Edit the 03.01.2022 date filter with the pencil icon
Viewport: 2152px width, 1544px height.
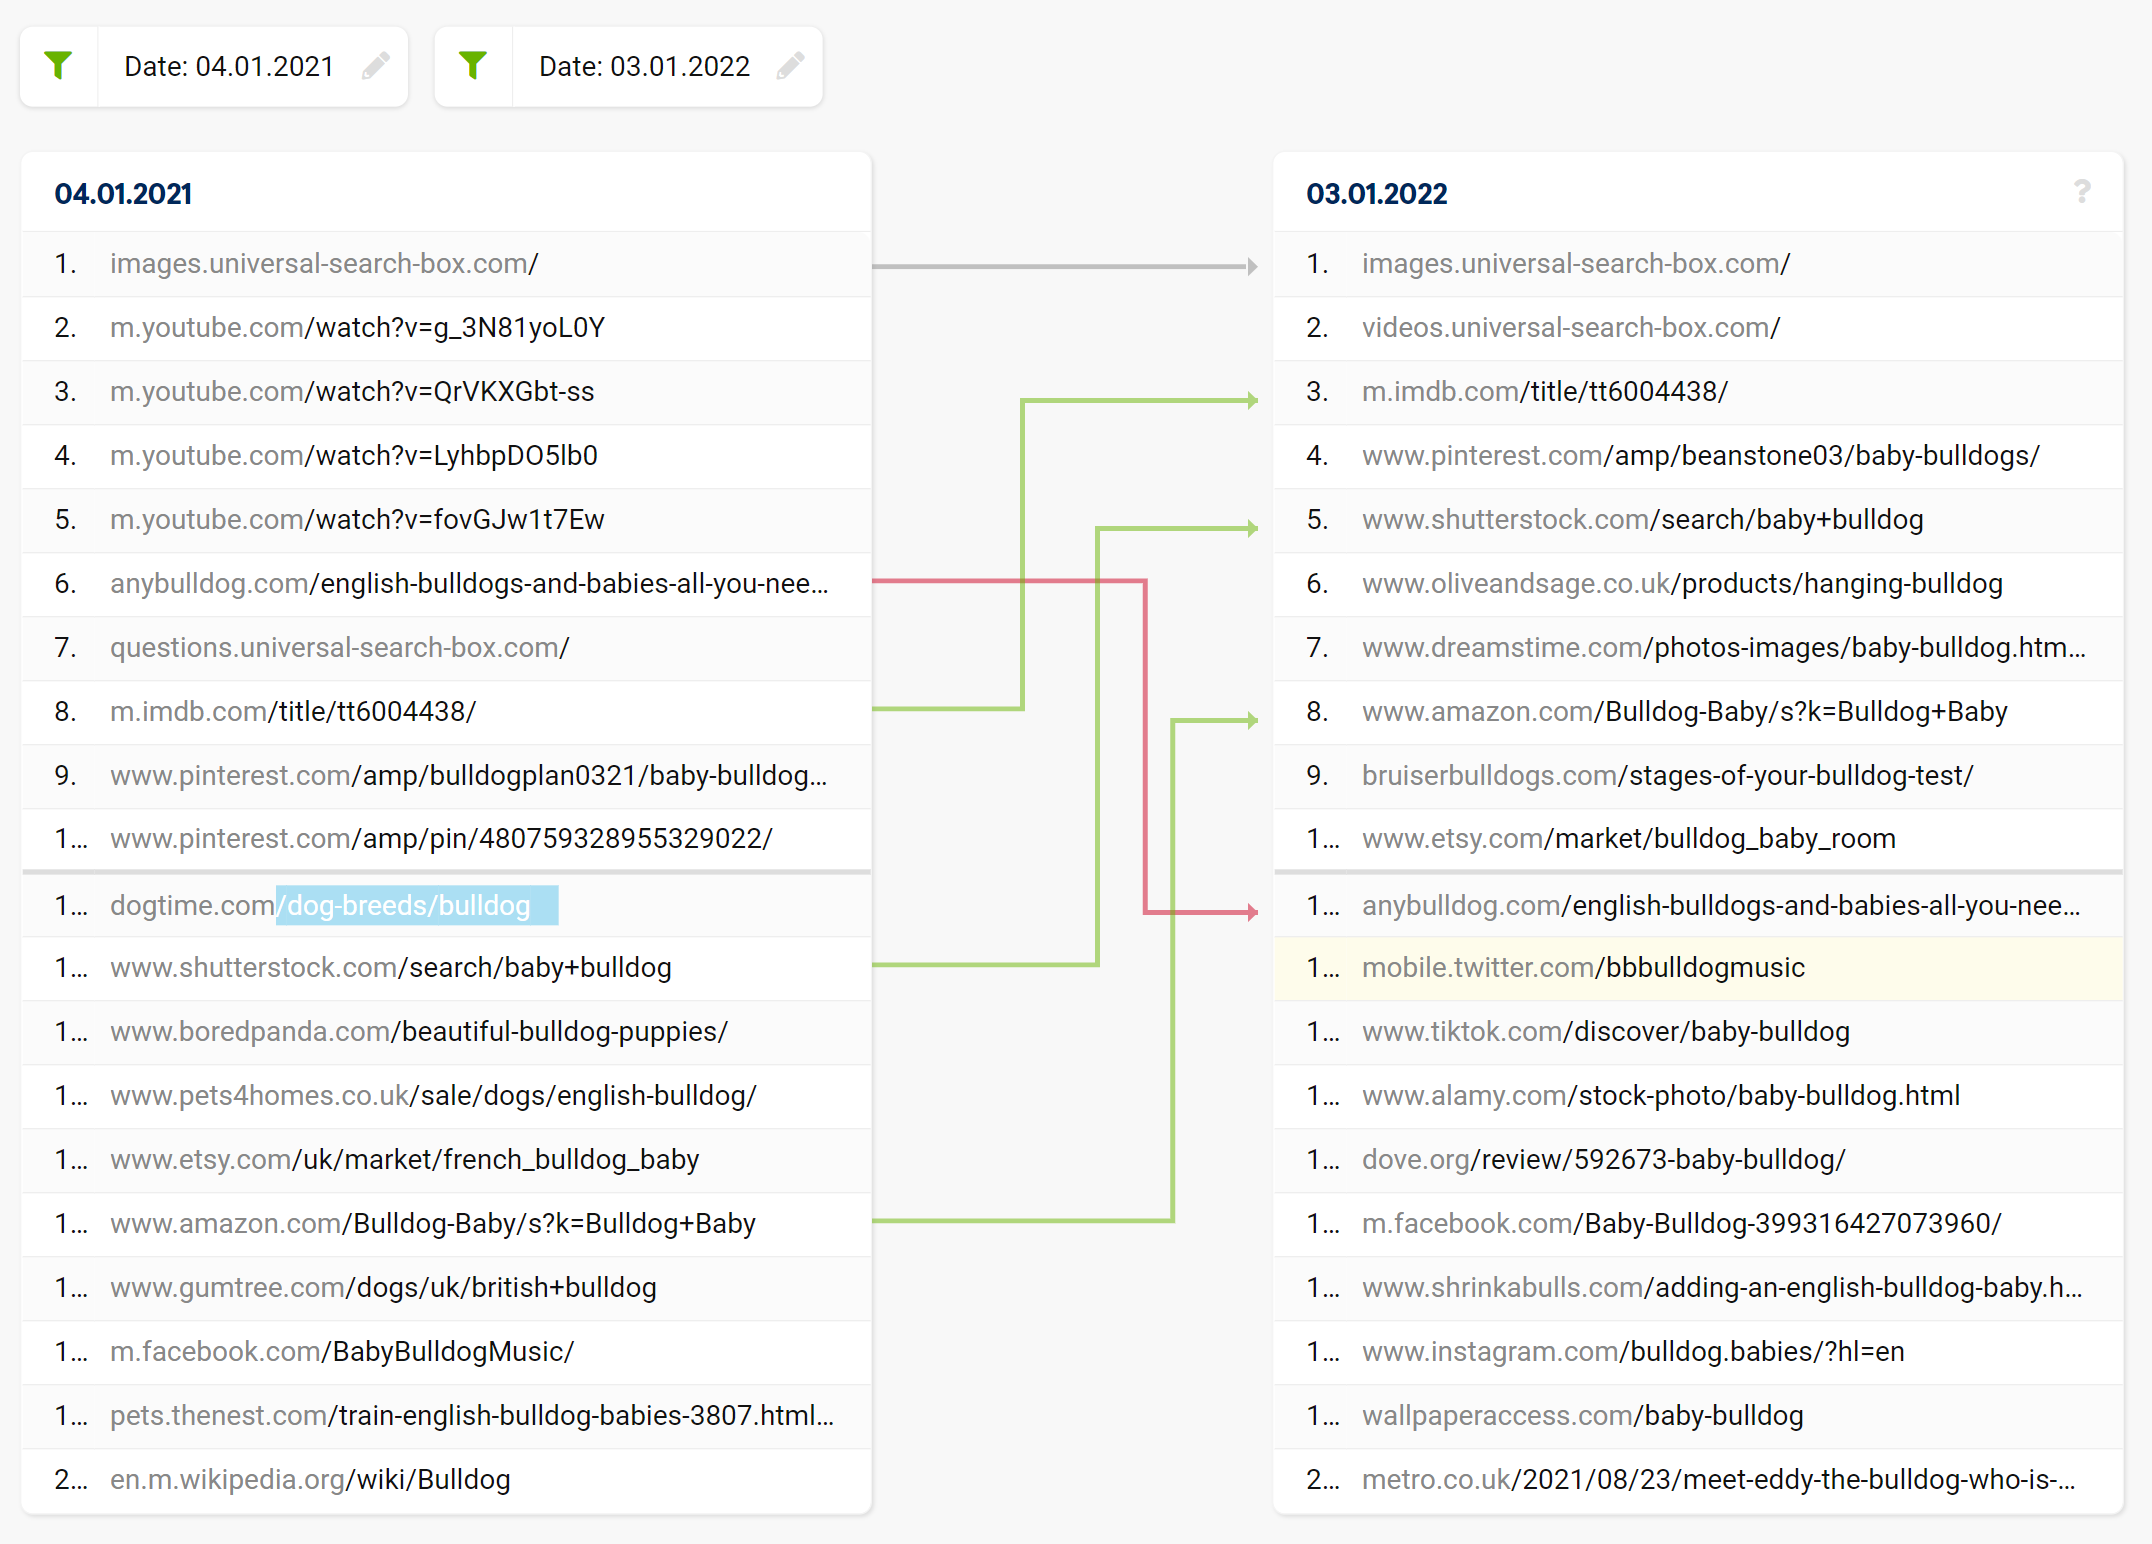[x=791, y=66]
